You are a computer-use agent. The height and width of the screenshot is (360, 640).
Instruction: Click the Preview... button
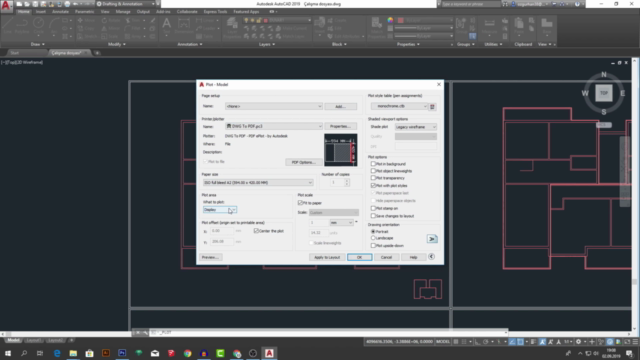(211, 257)
